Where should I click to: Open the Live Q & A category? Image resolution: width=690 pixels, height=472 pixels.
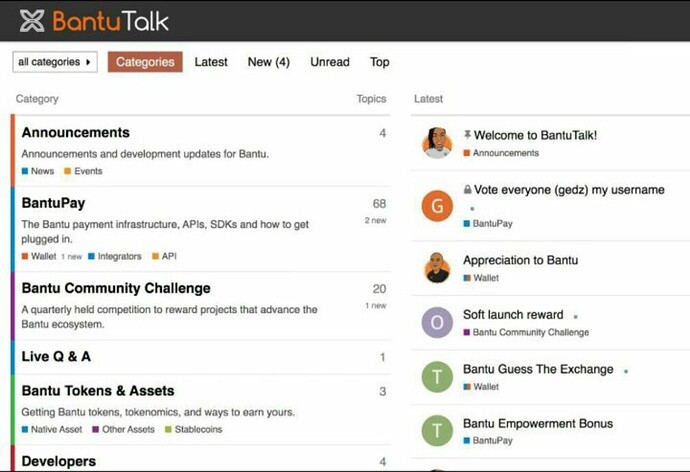click(x=56, y=356)
